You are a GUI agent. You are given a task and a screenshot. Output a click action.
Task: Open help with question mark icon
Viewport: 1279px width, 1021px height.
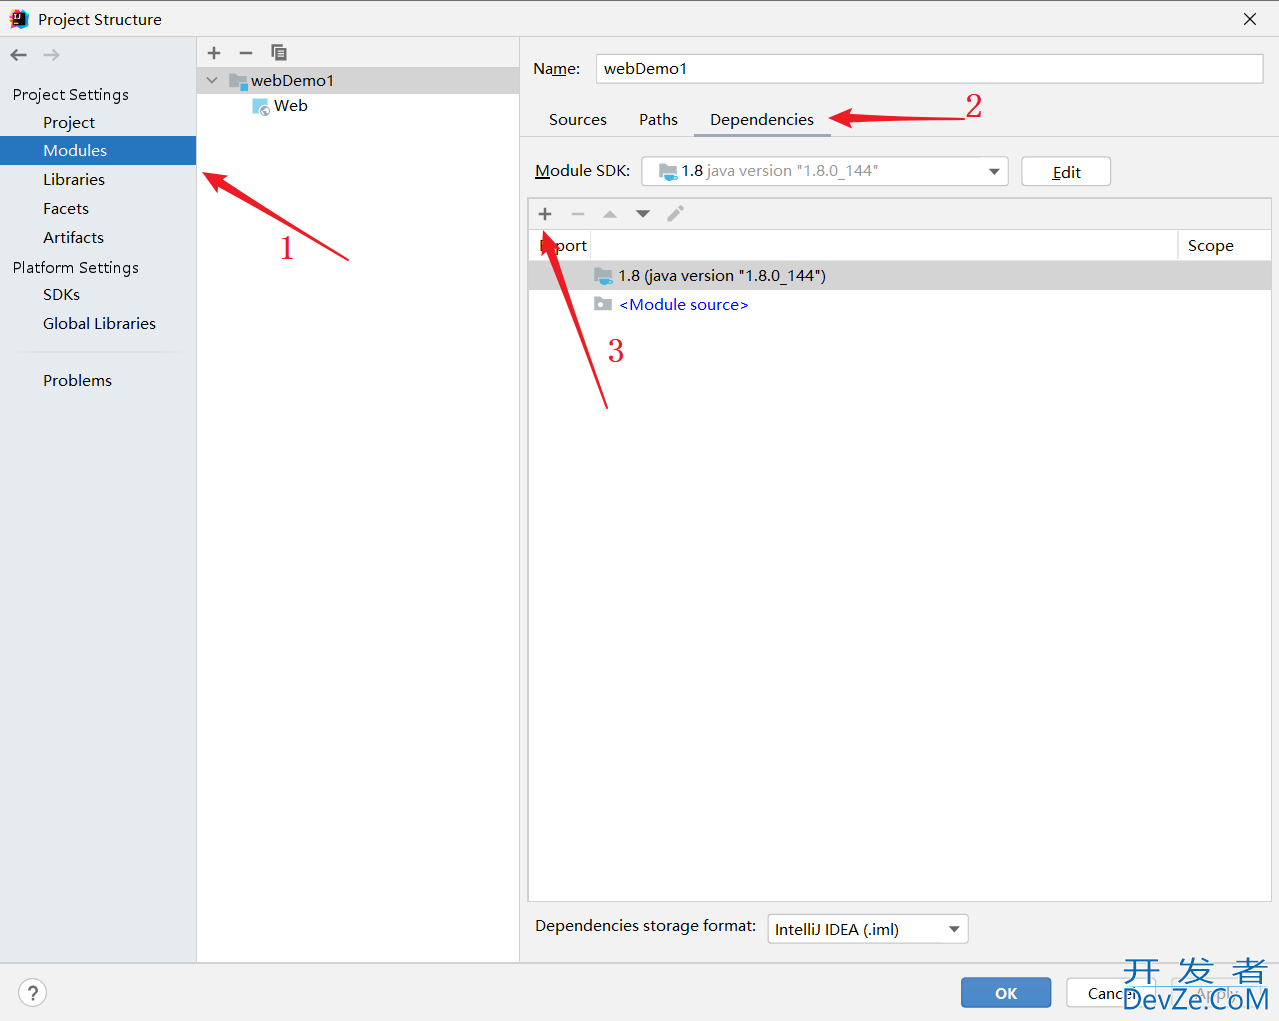tap(33, 993)
